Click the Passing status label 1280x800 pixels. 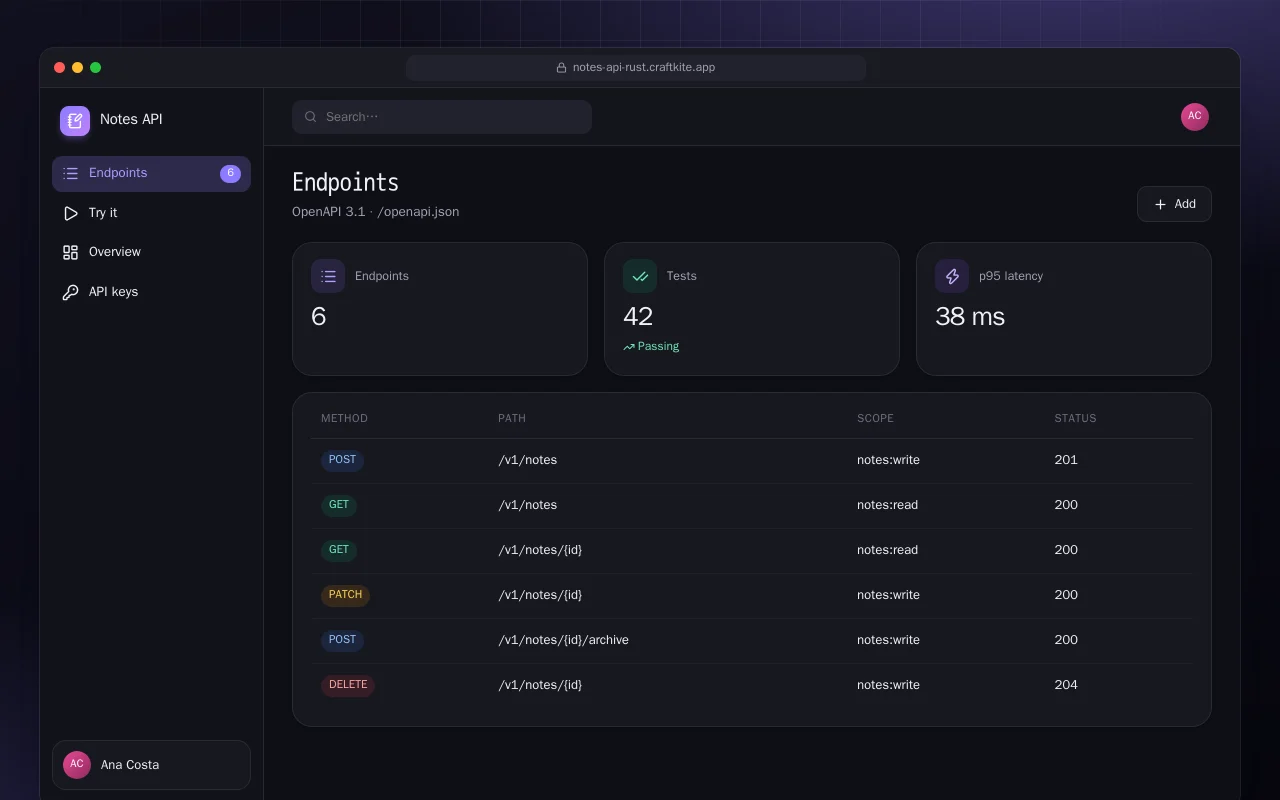click(658, 347)
